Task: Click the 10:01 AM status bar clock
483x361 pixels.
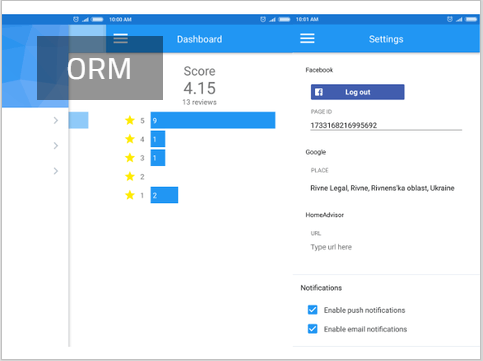Action: point(307,19)
